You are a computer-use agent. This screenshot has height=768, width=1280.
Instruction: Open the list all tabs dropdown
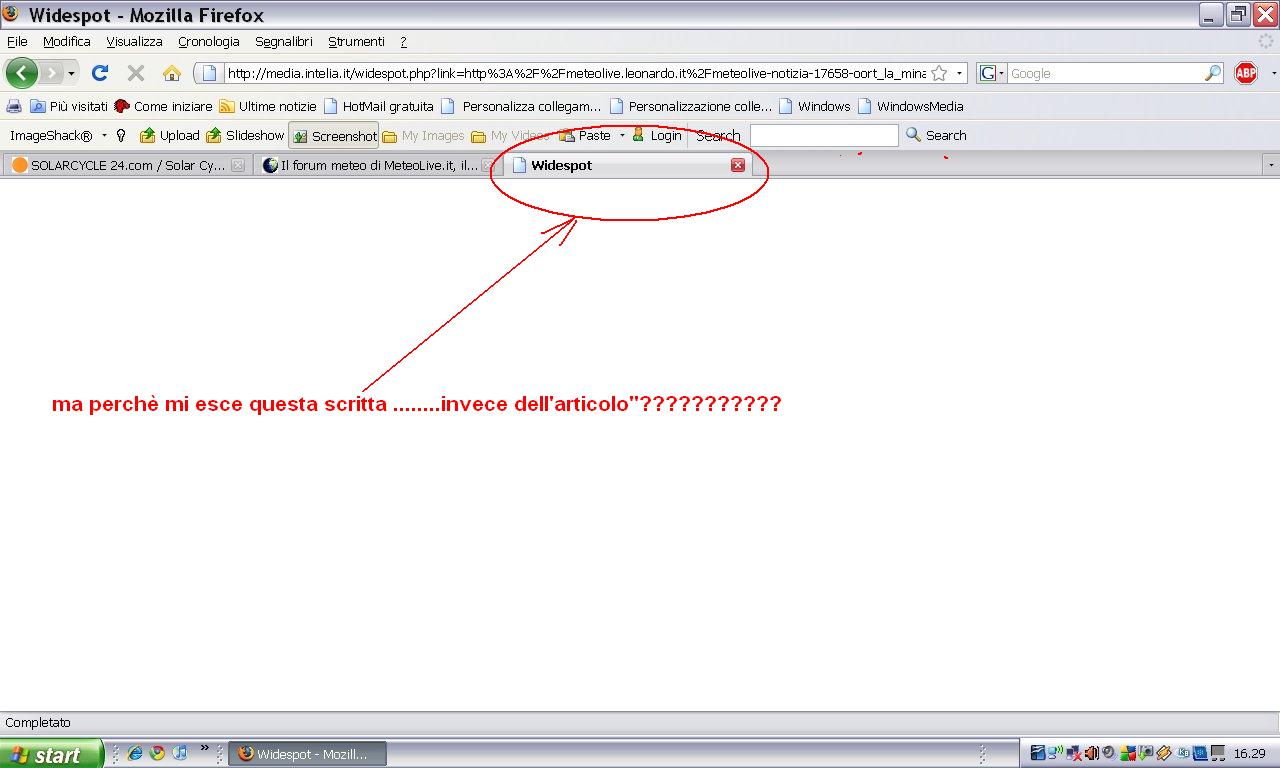1270,165
